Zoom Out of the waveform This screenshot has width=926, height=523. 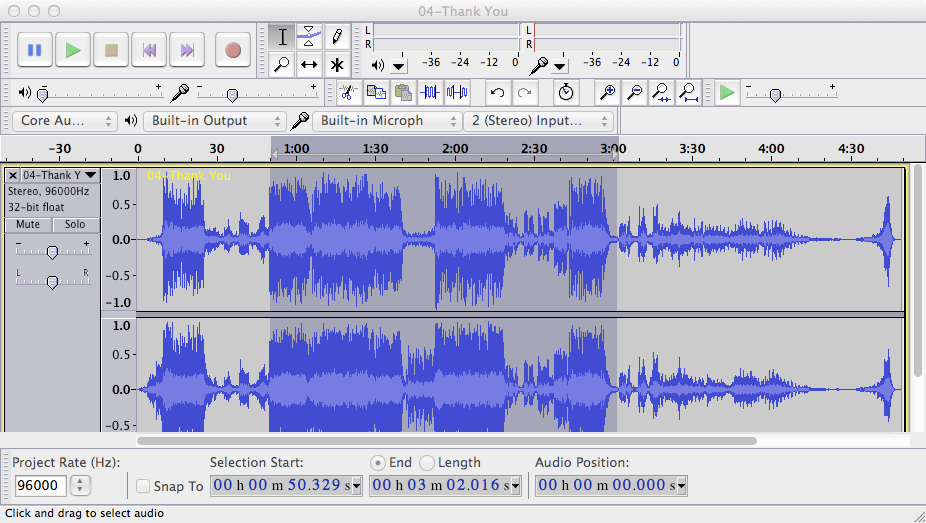[634, 93]
